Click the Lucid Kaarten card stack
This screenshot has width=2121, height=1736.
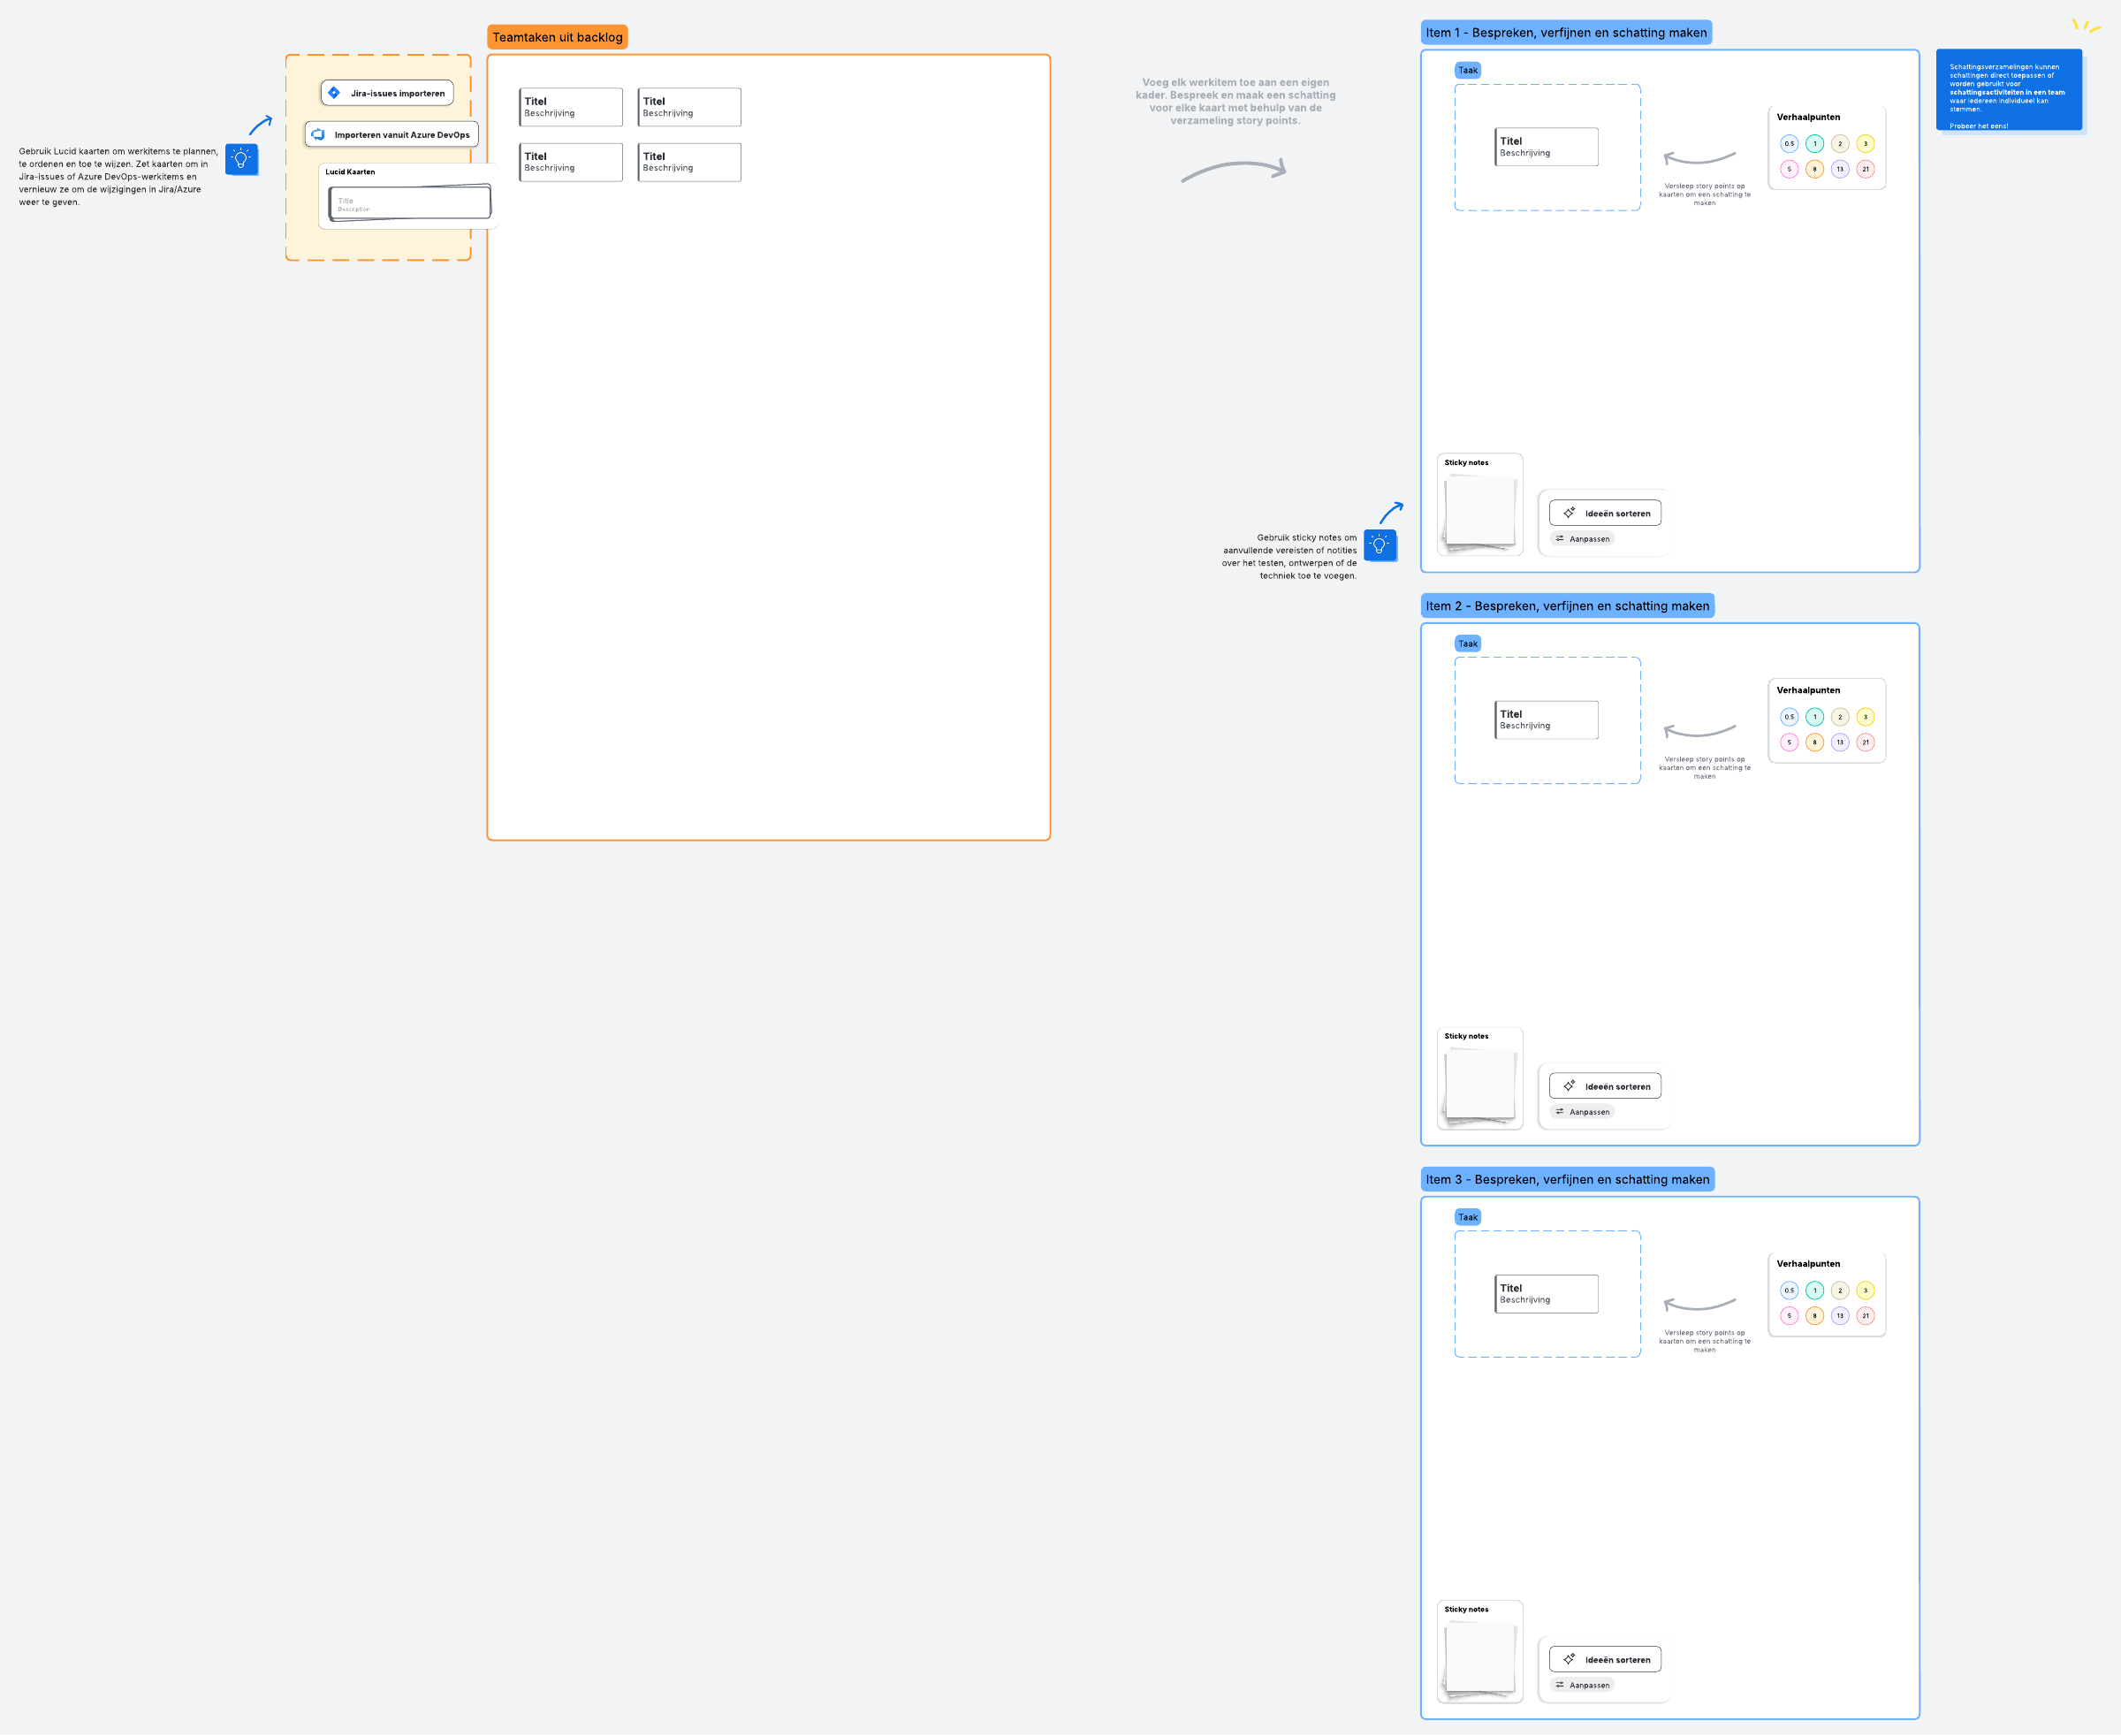(410, 203)
